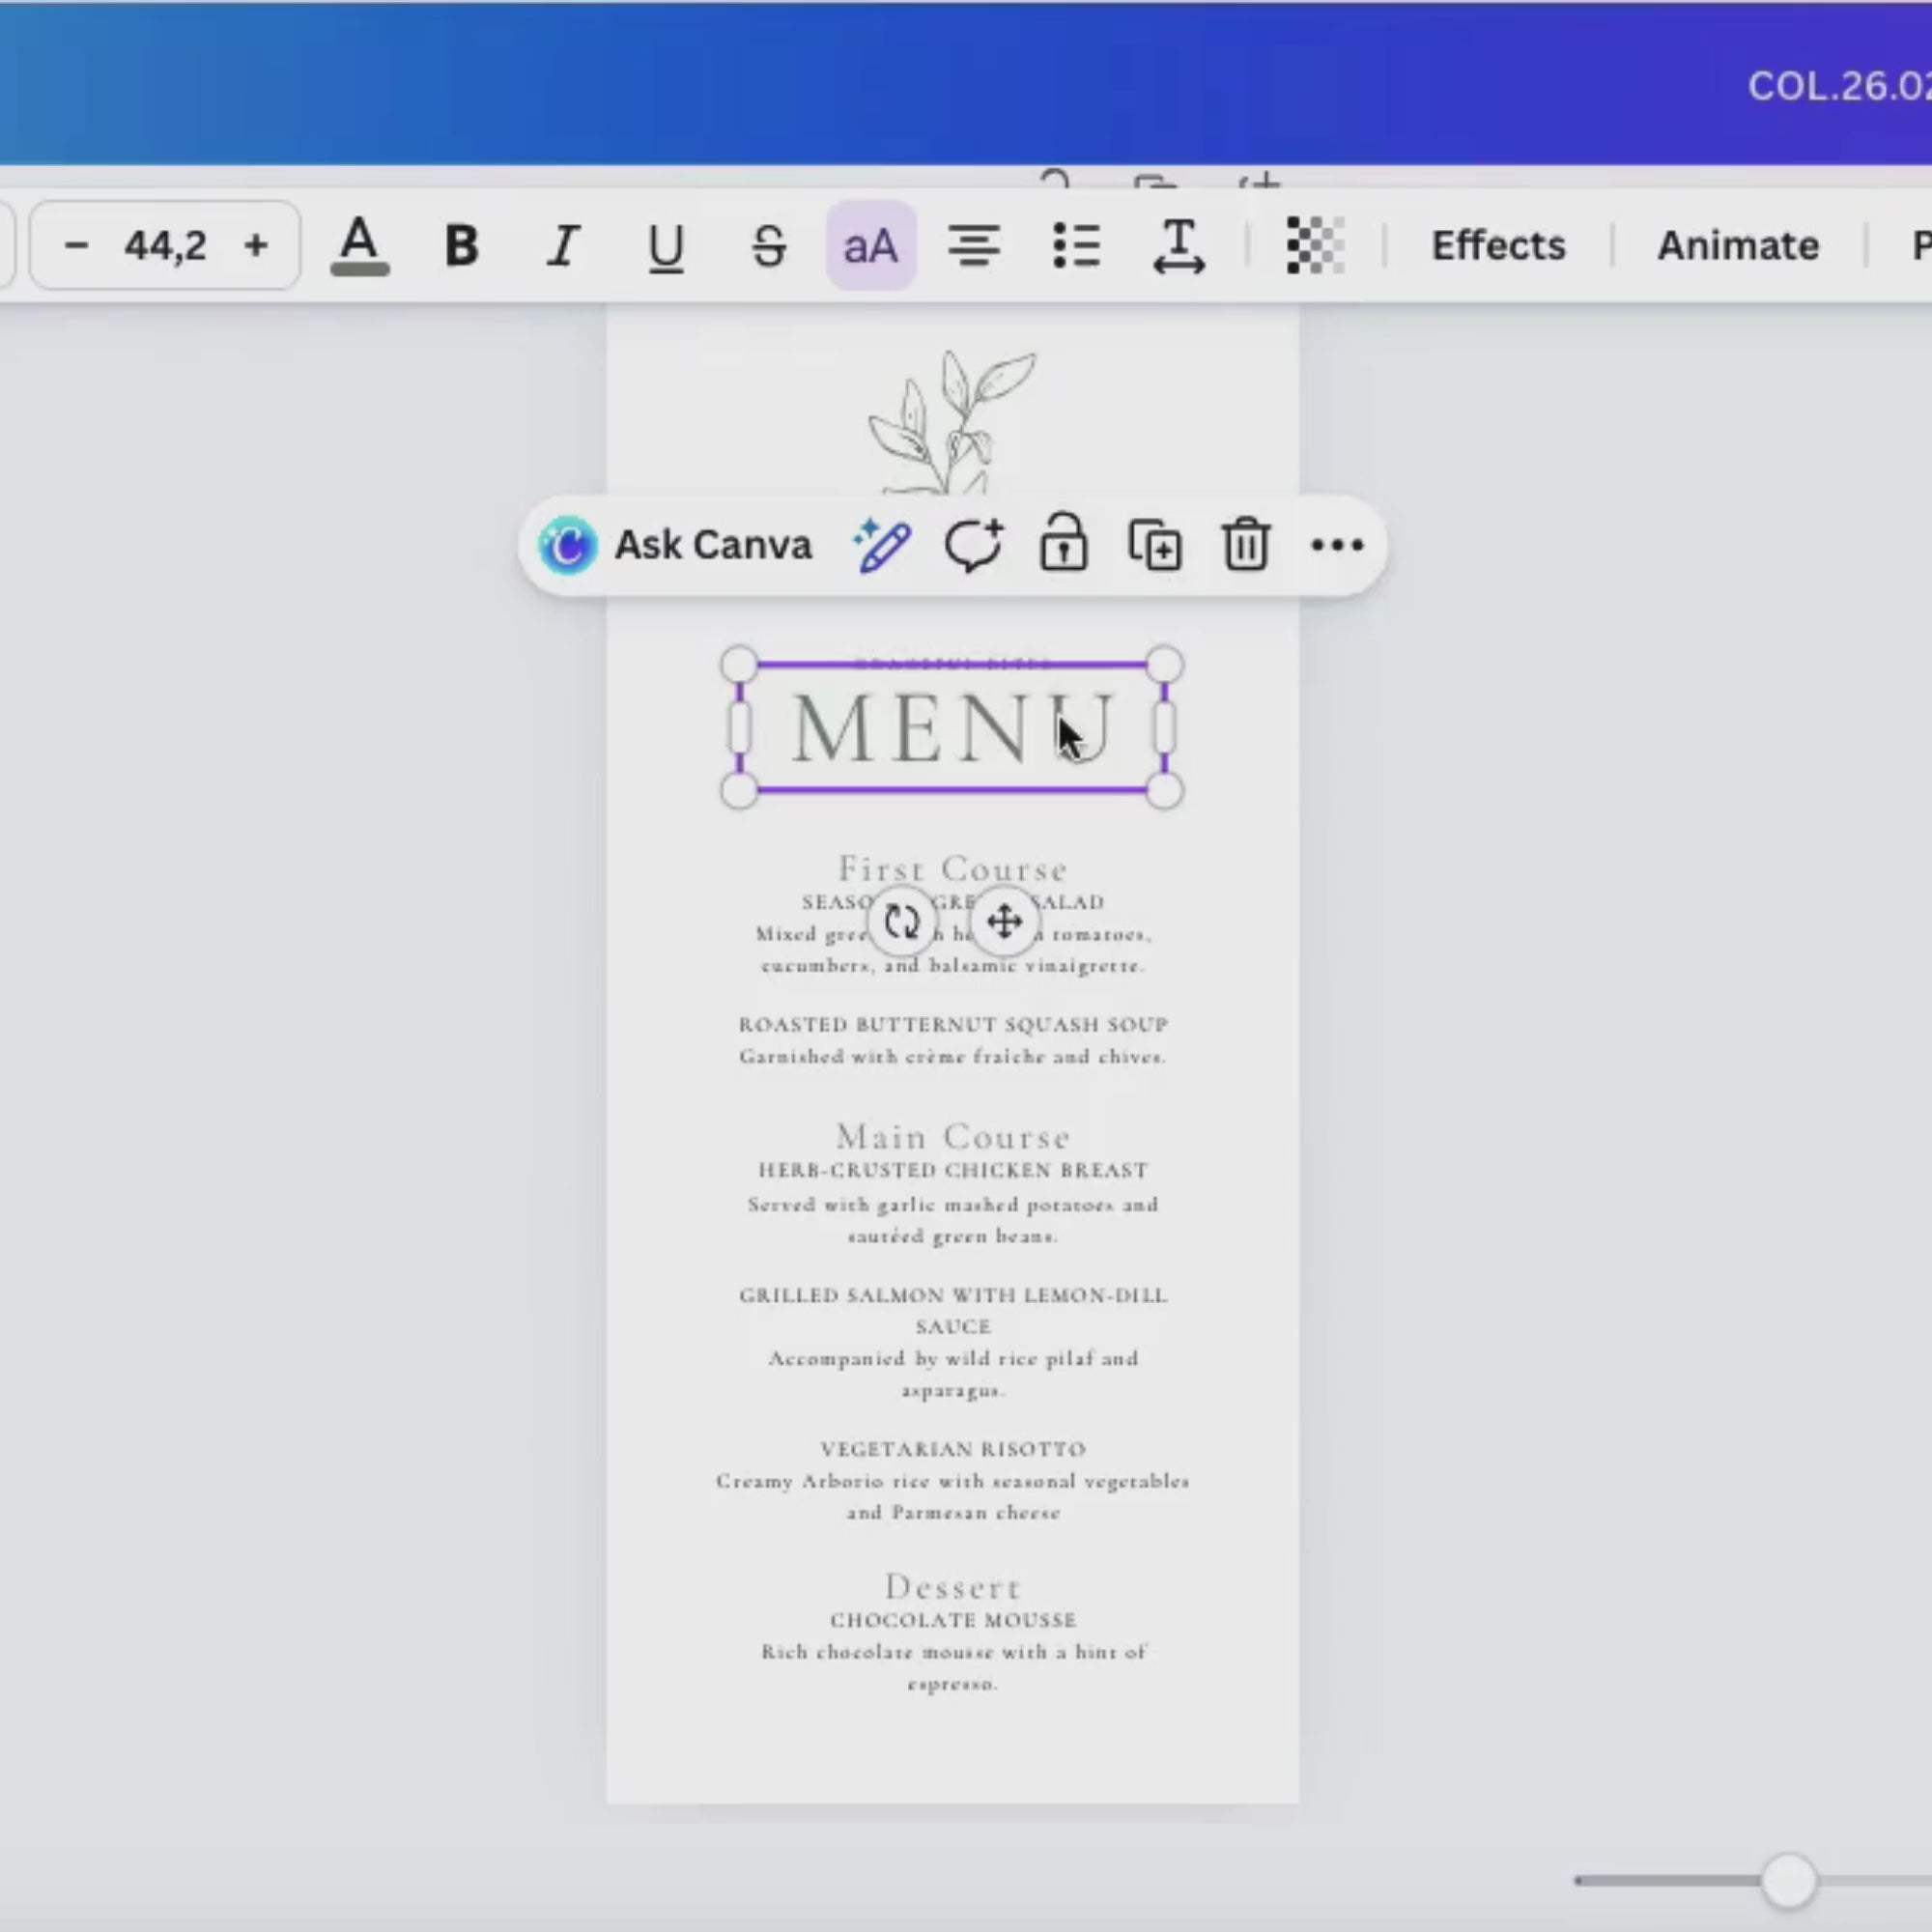
Task: Toggle underline formatting
Action: (x=666, y=248)
